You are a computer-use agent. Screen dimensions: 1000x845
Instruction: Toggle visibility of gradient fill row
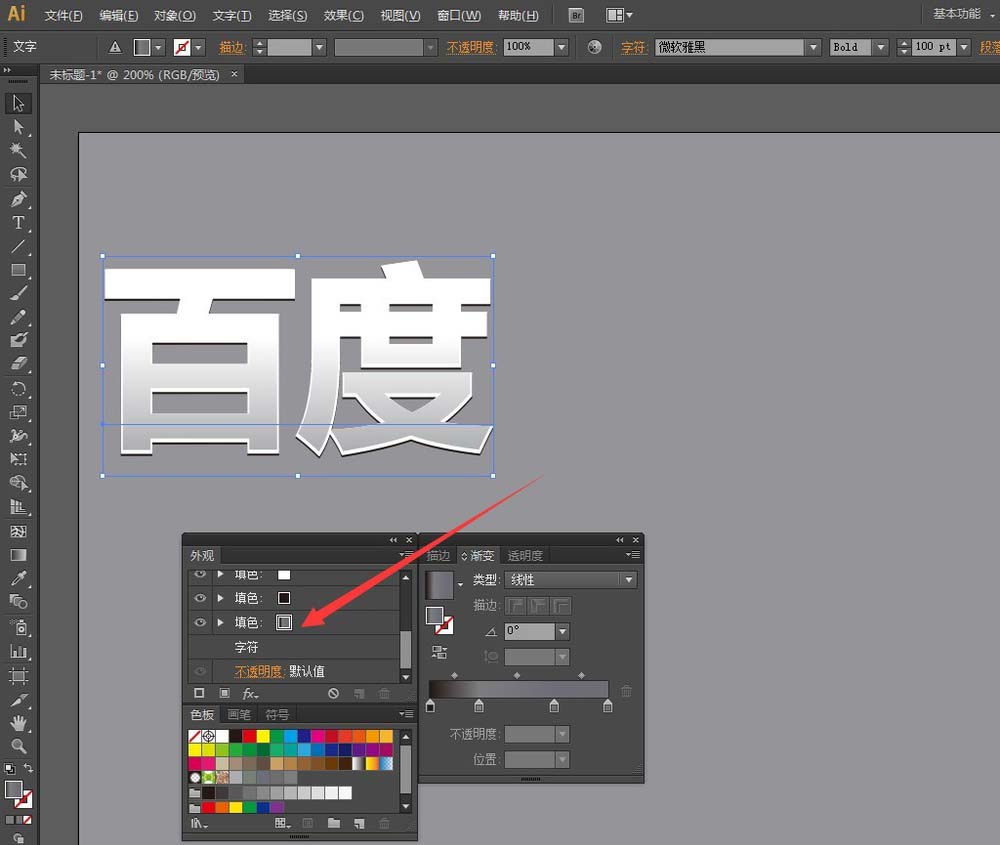pyautogui.click(x=200, y=622)
